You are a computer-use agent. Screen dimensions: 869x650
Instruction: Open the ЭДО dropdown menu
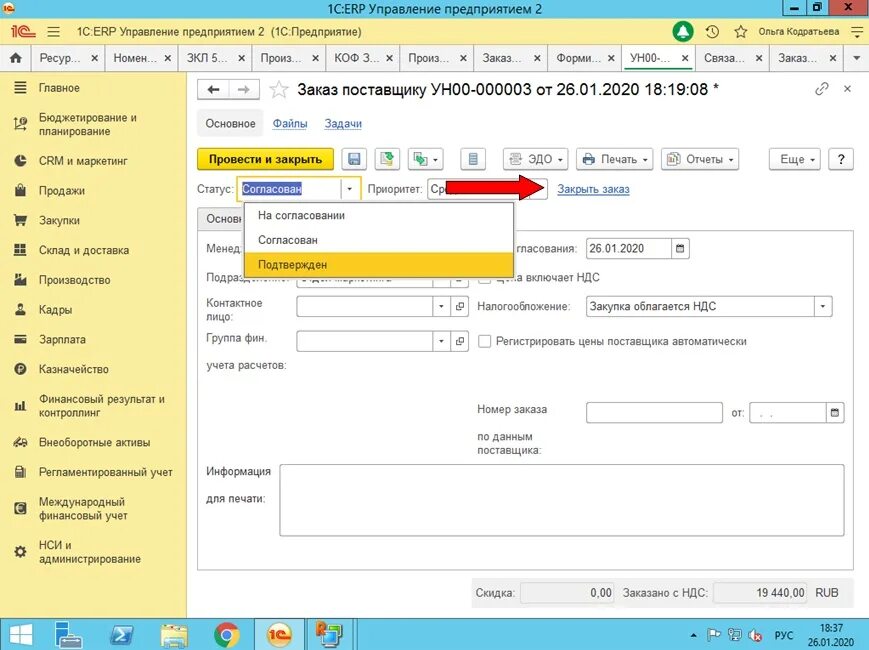coord(535,159)
